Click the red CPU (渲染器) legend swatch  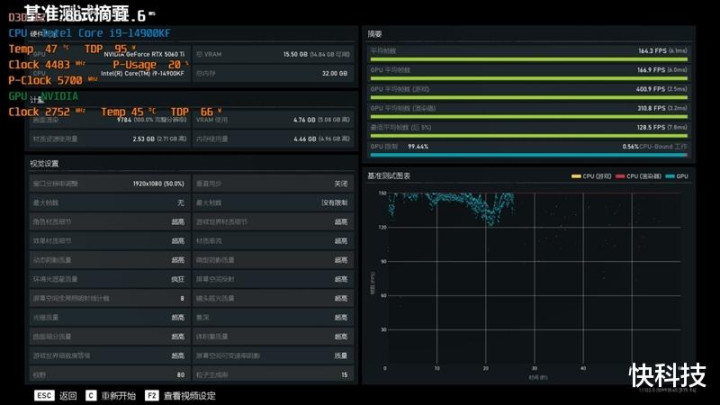point(620,176)
